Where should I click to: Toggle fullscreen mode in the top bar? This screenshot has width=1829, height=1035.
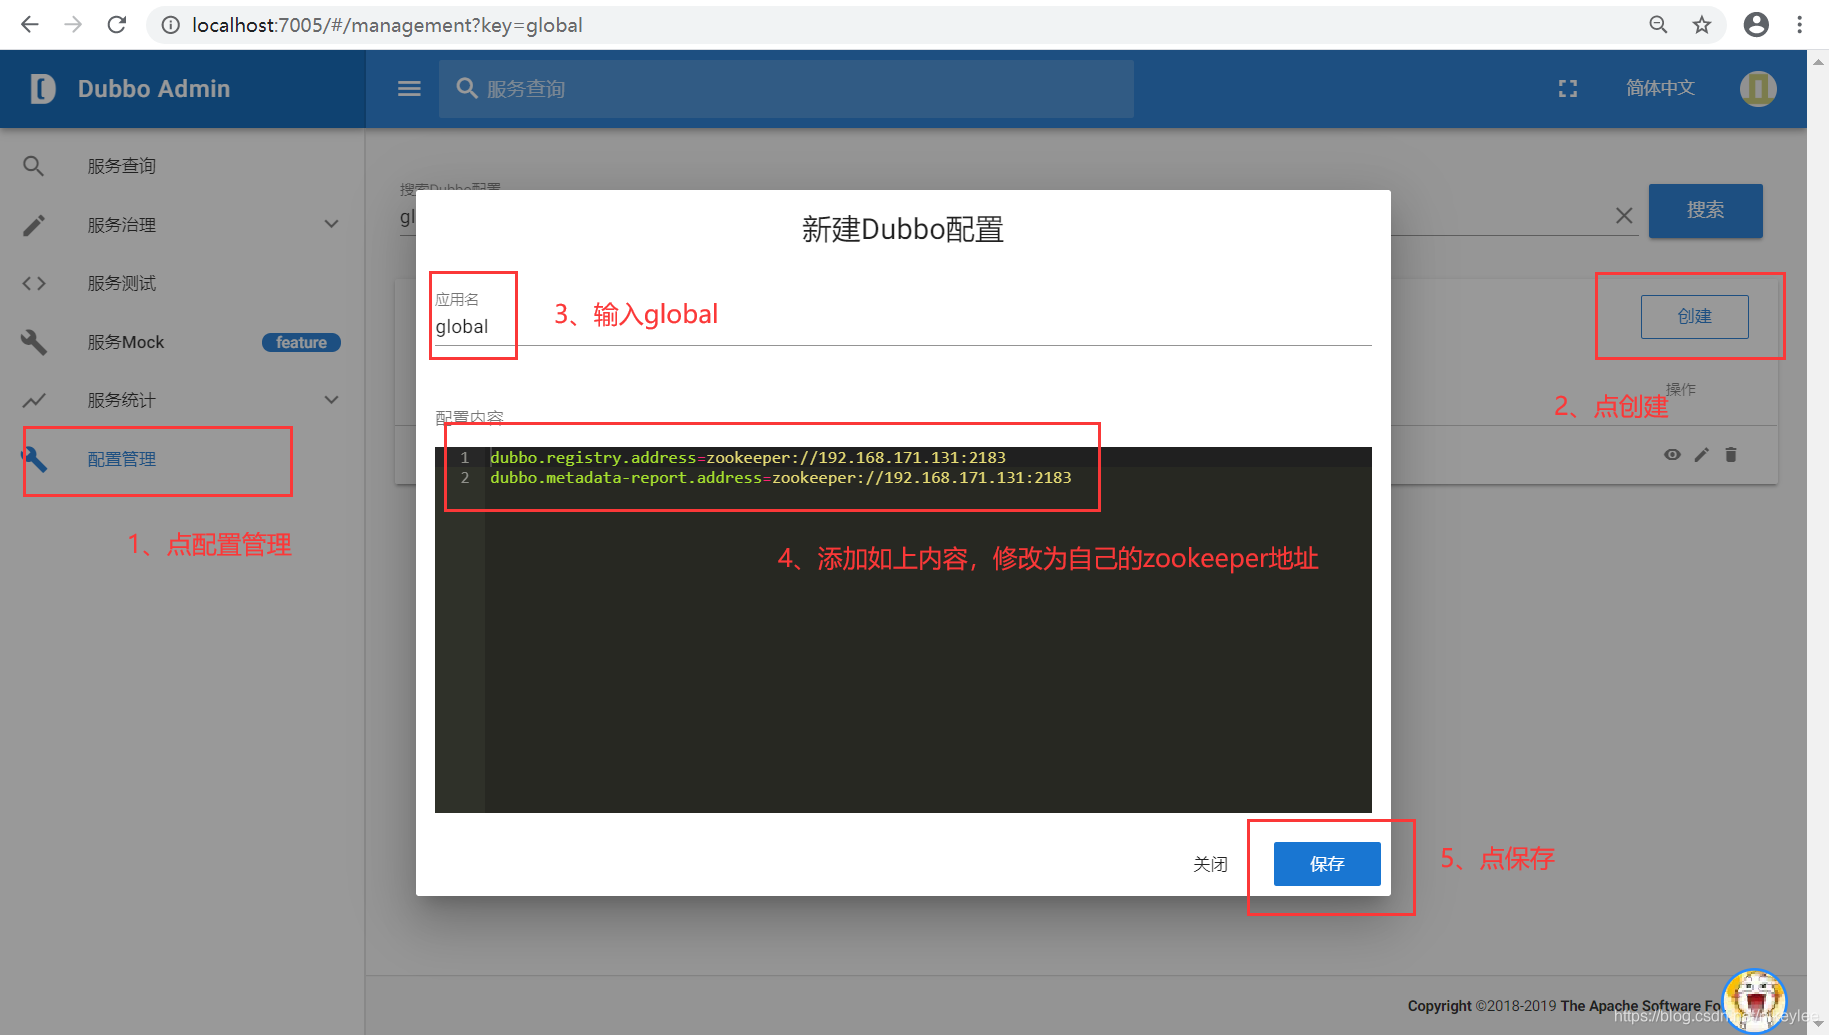coord(1567,88)
